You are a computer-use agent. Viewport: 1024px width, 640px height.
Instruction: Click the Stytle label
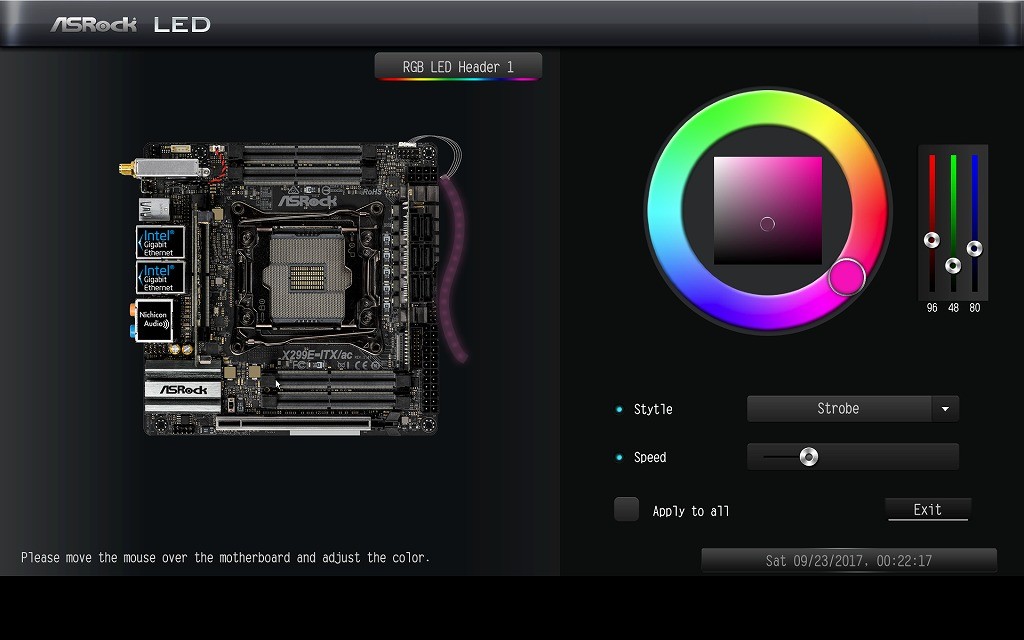click(x=653, y=409)
